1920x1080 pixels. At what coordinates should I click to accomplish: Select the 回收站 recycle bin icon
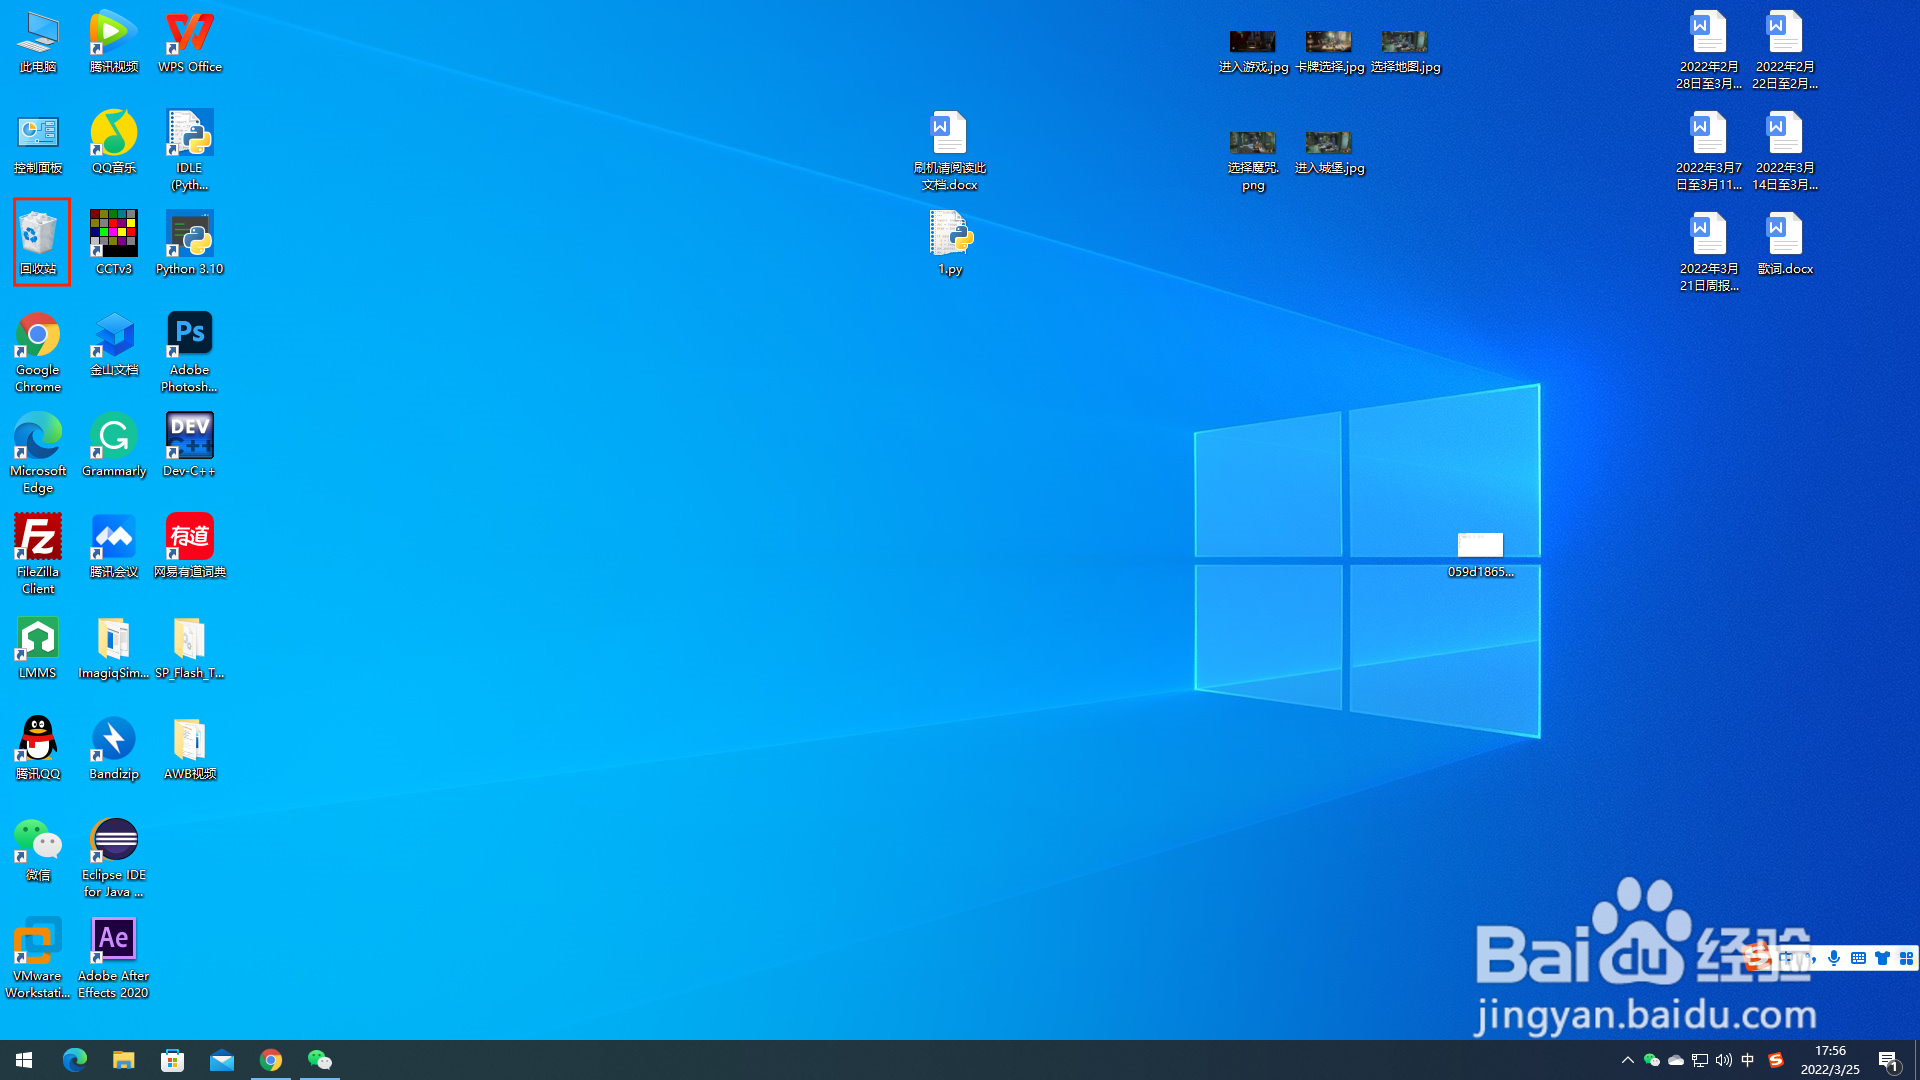tap(38, 244)
